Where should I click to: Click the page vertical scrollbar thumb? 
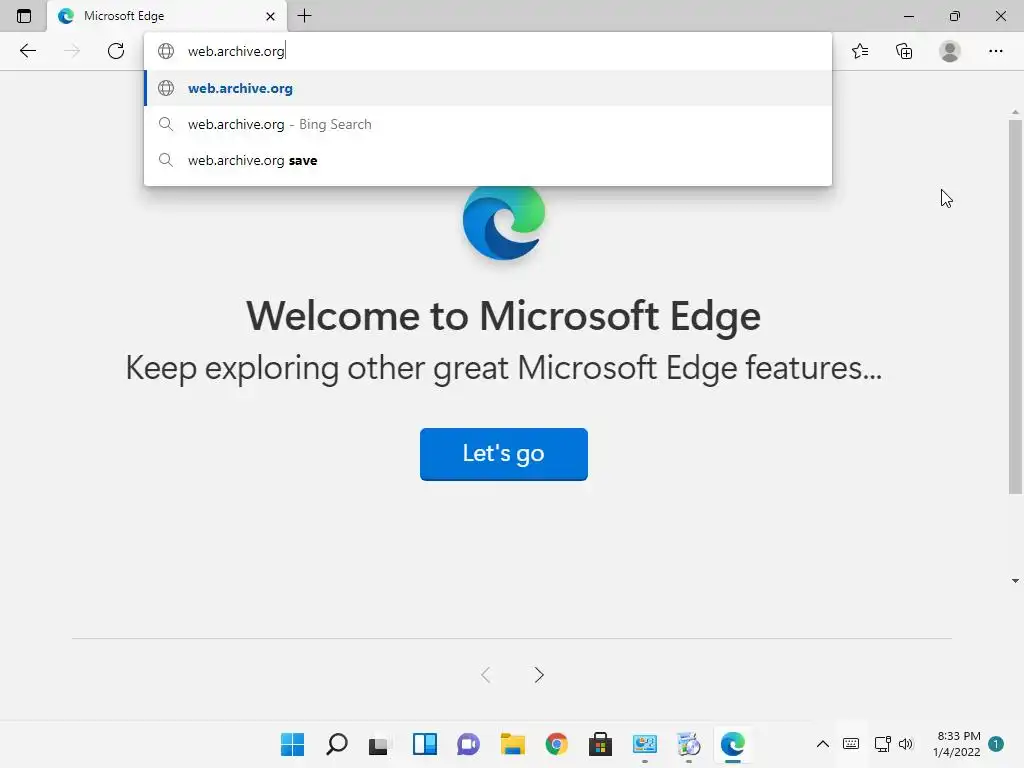point(1015,307)
